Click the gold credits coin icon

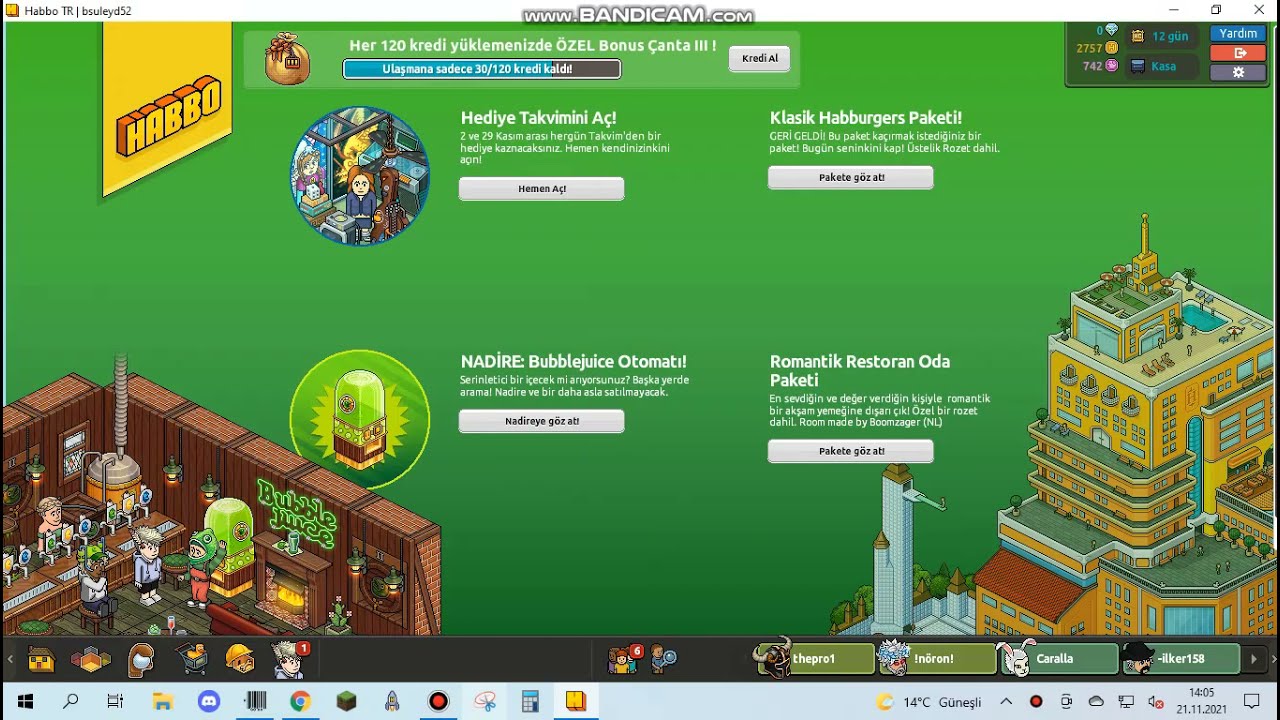pyautogui.click(x=1111, y=48)
